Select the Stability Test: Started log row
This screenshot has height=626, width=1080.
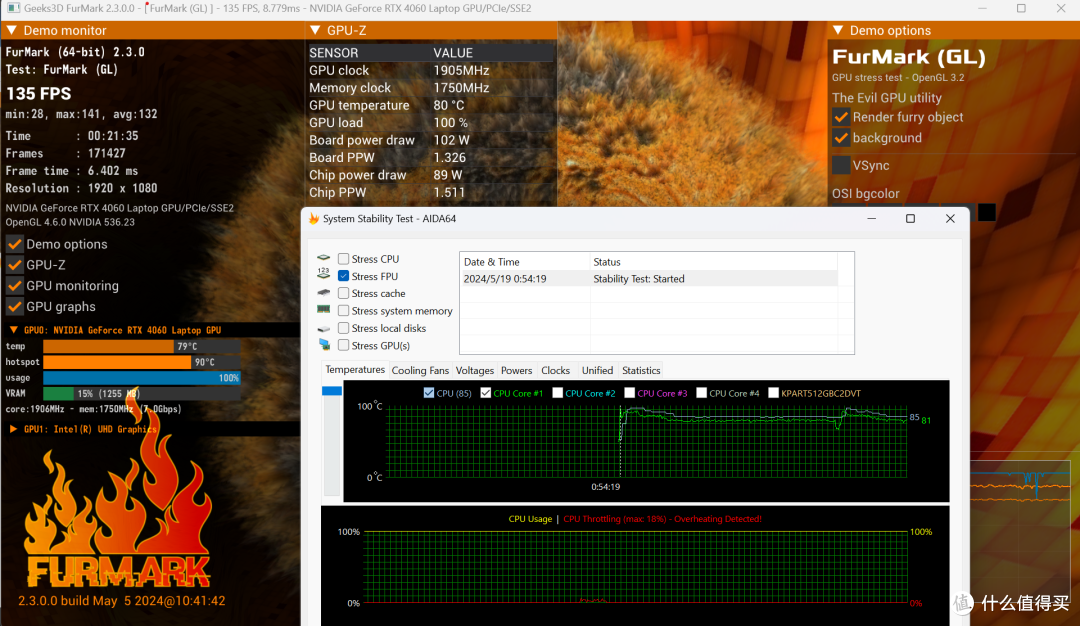[x=649, y=279]
